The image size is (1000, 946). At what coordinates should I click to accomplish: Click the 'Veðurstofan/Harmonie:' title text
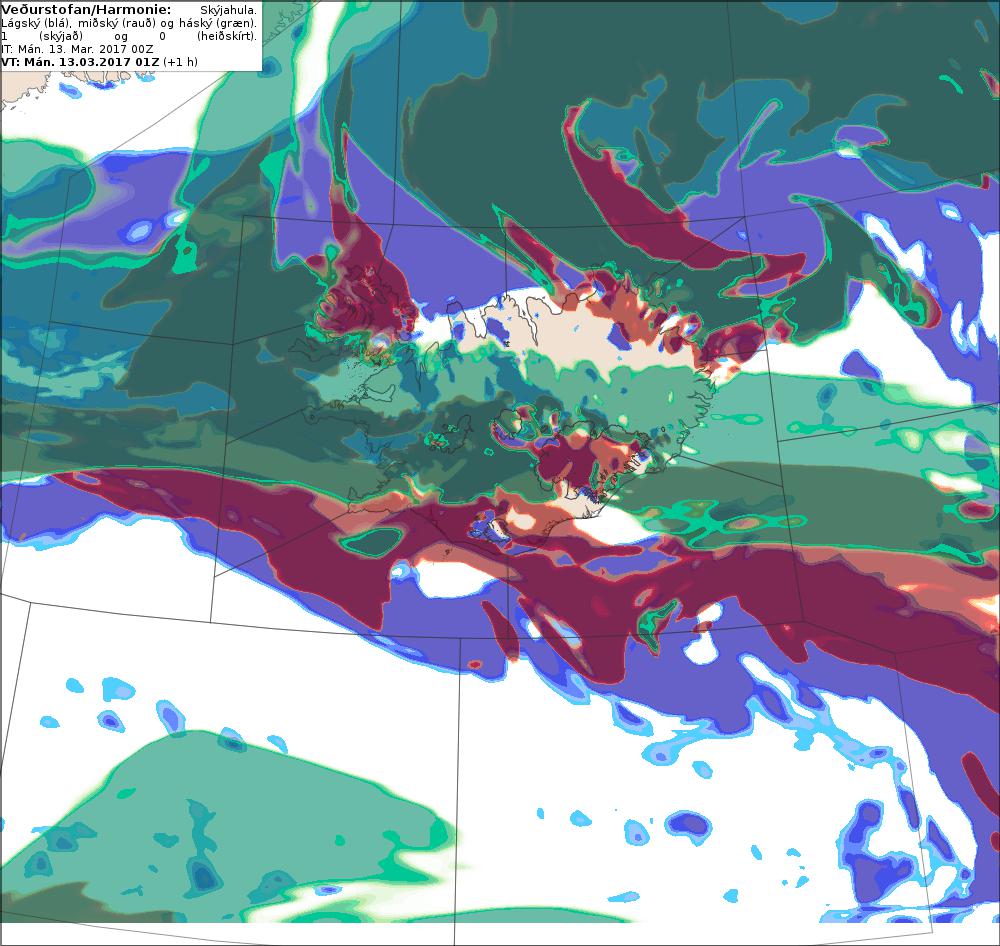tap(86, 10)
